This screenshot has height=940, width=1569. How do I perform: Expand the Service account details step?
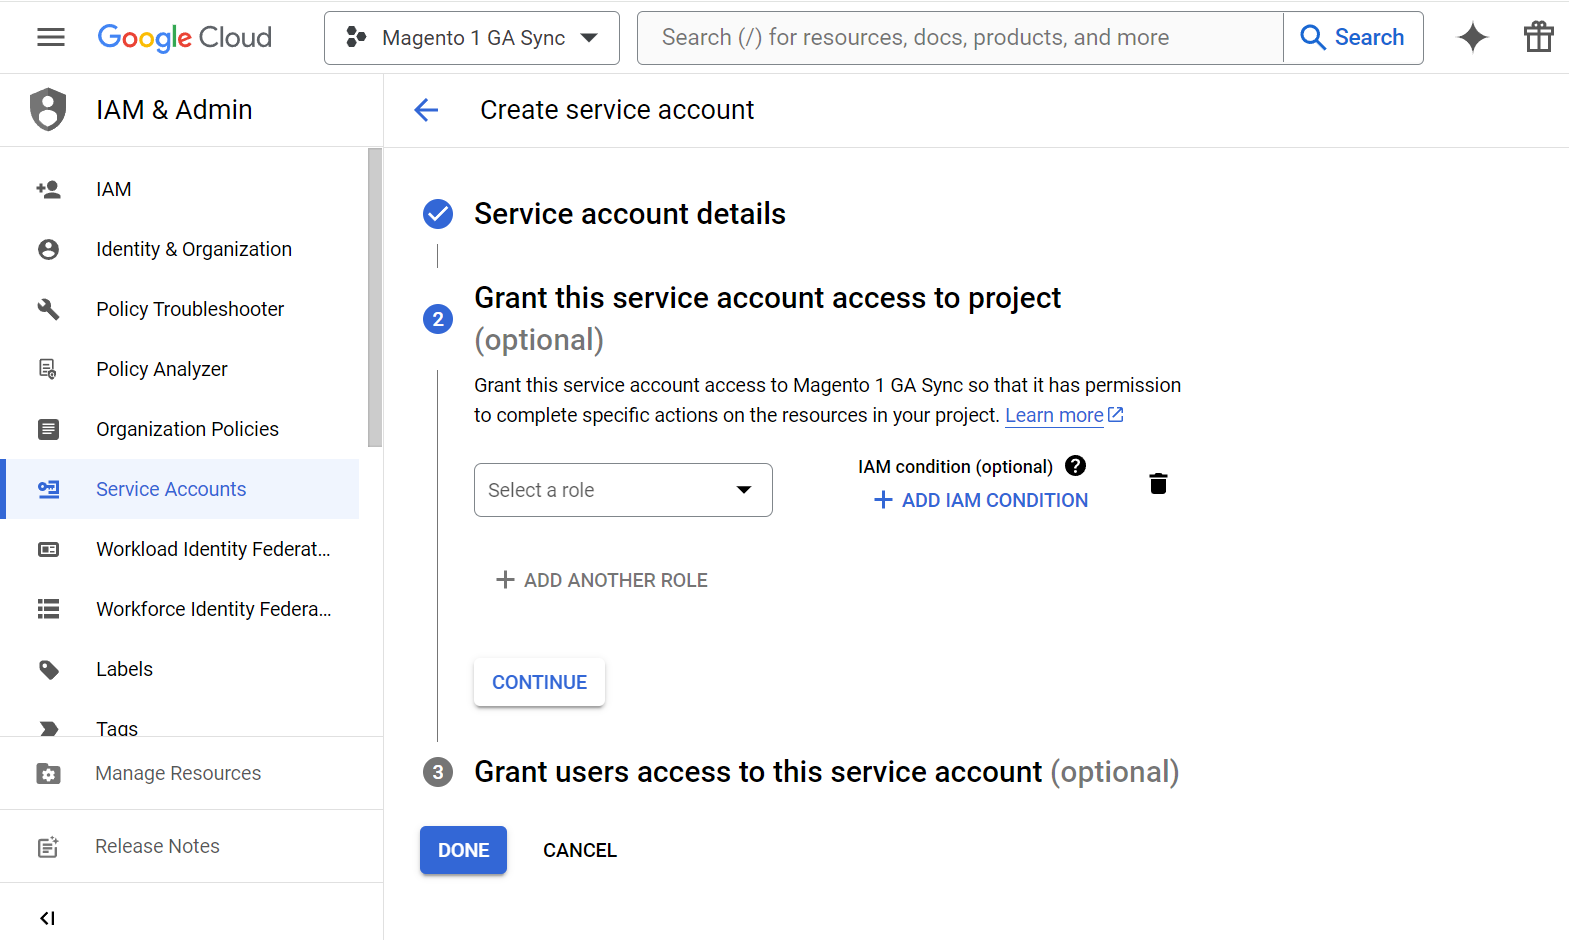click(629, 214)
